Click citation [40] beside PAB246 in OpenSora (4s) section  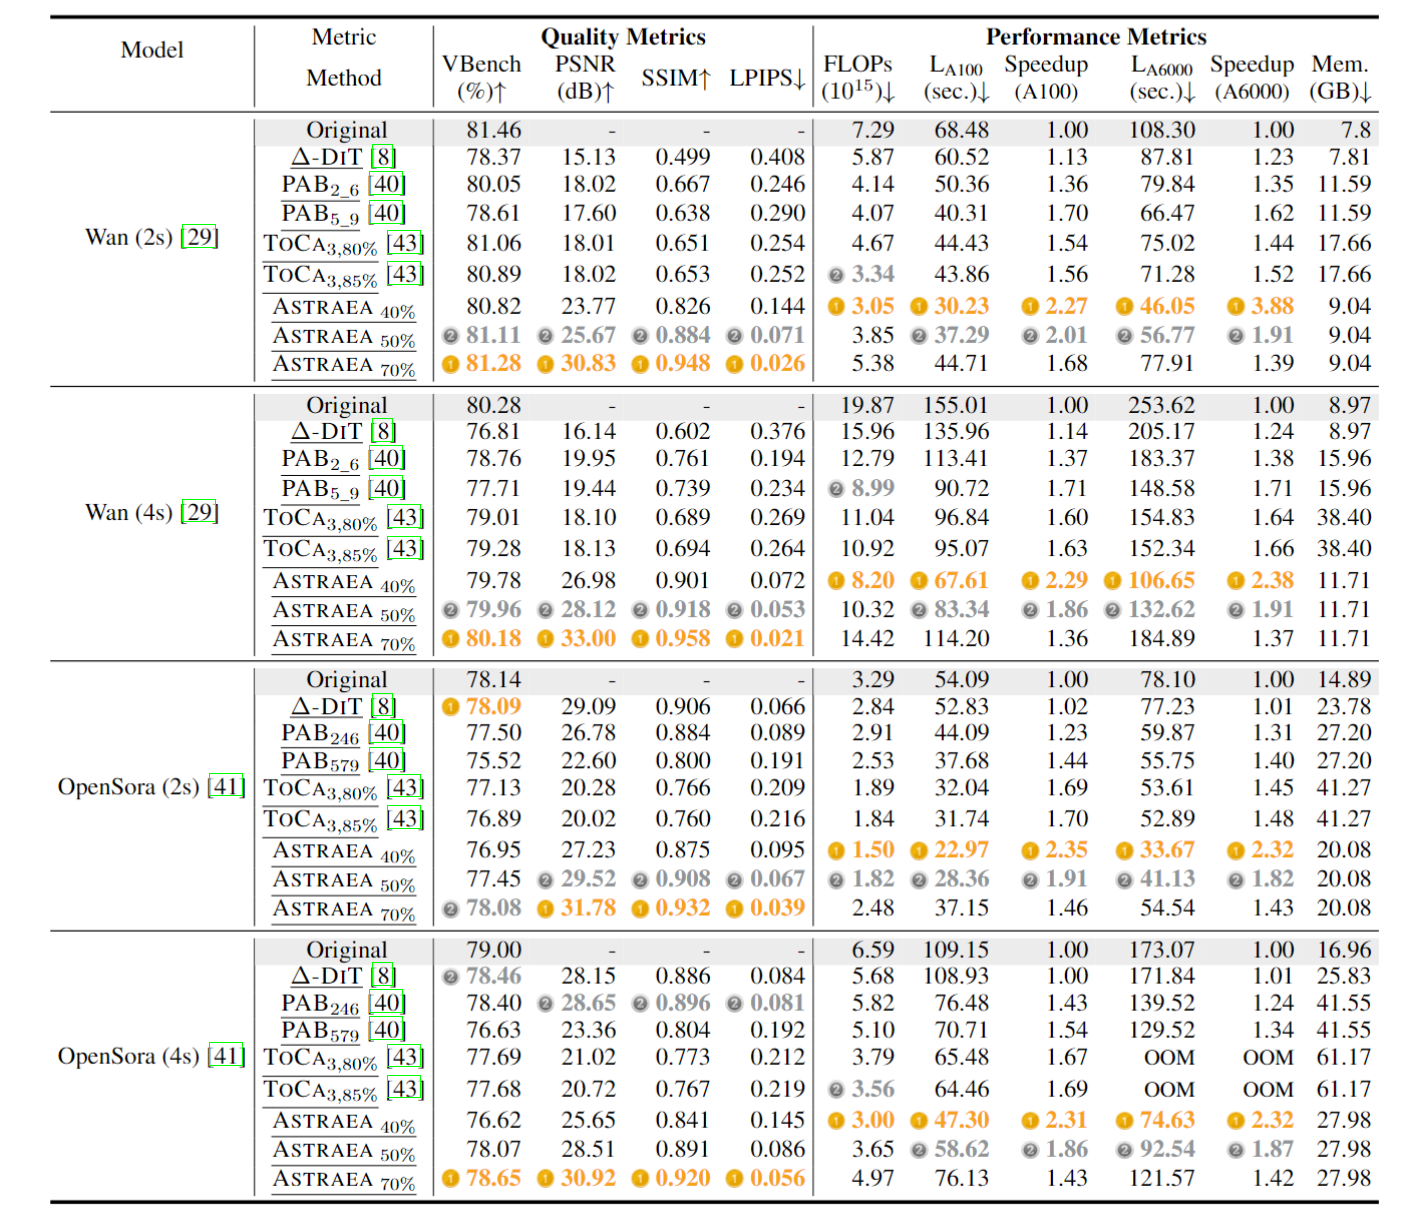(x=387, y=1003)
